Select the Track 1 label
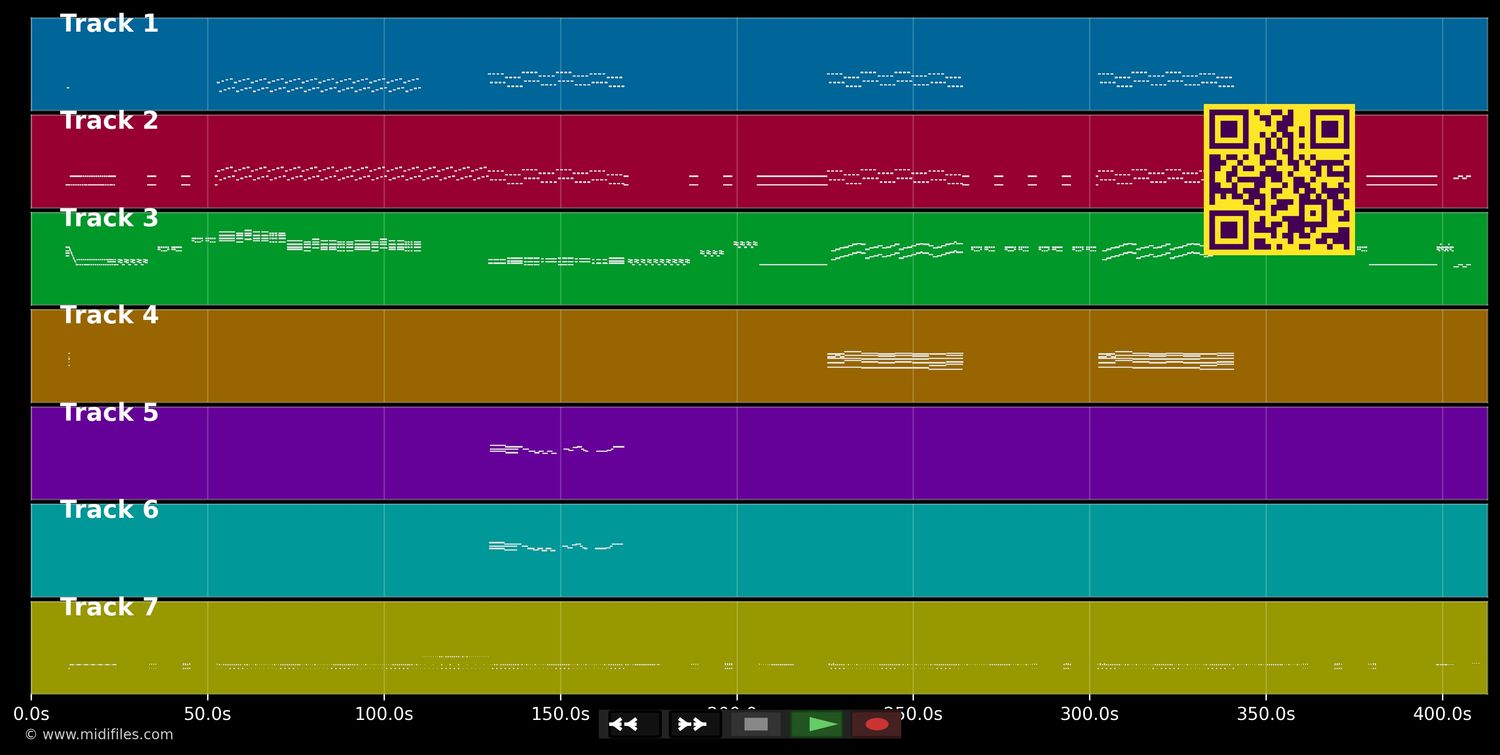Image resolution: width=1500 pixels, height=755 pixels. coord(109,24)
